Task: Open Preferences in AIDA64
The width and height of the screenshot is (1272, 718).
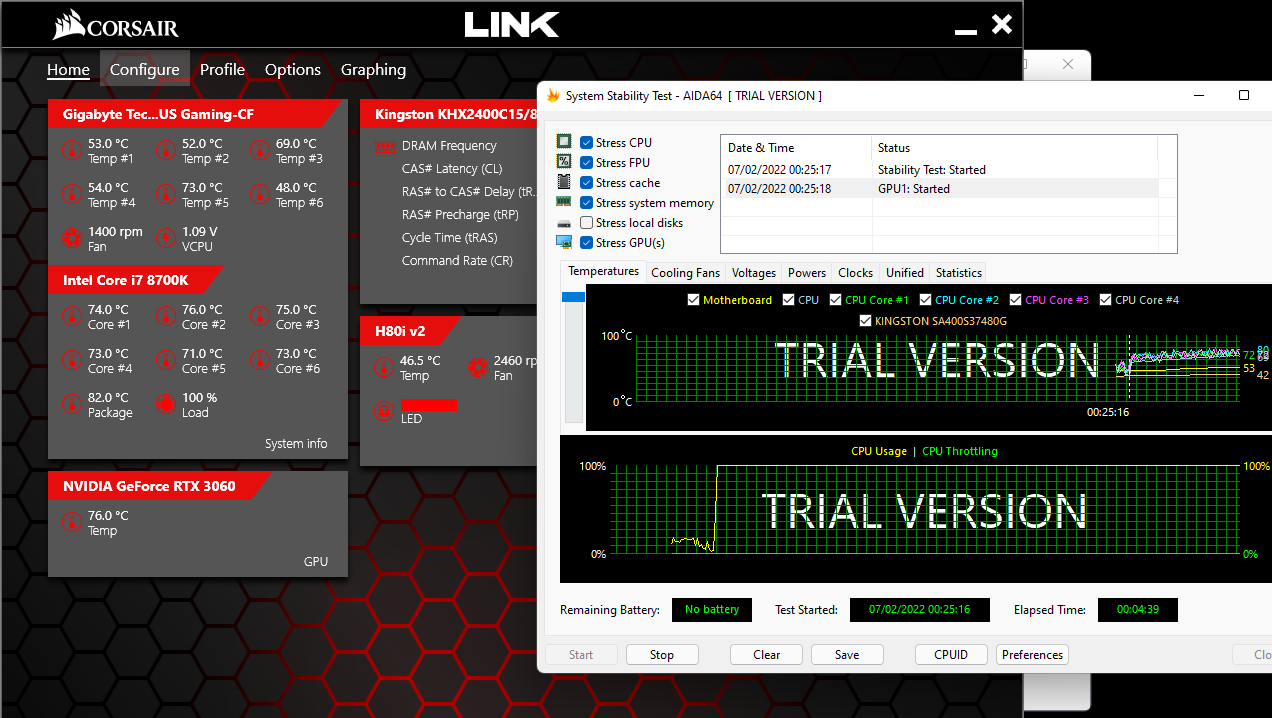Action: point(1032,655)
